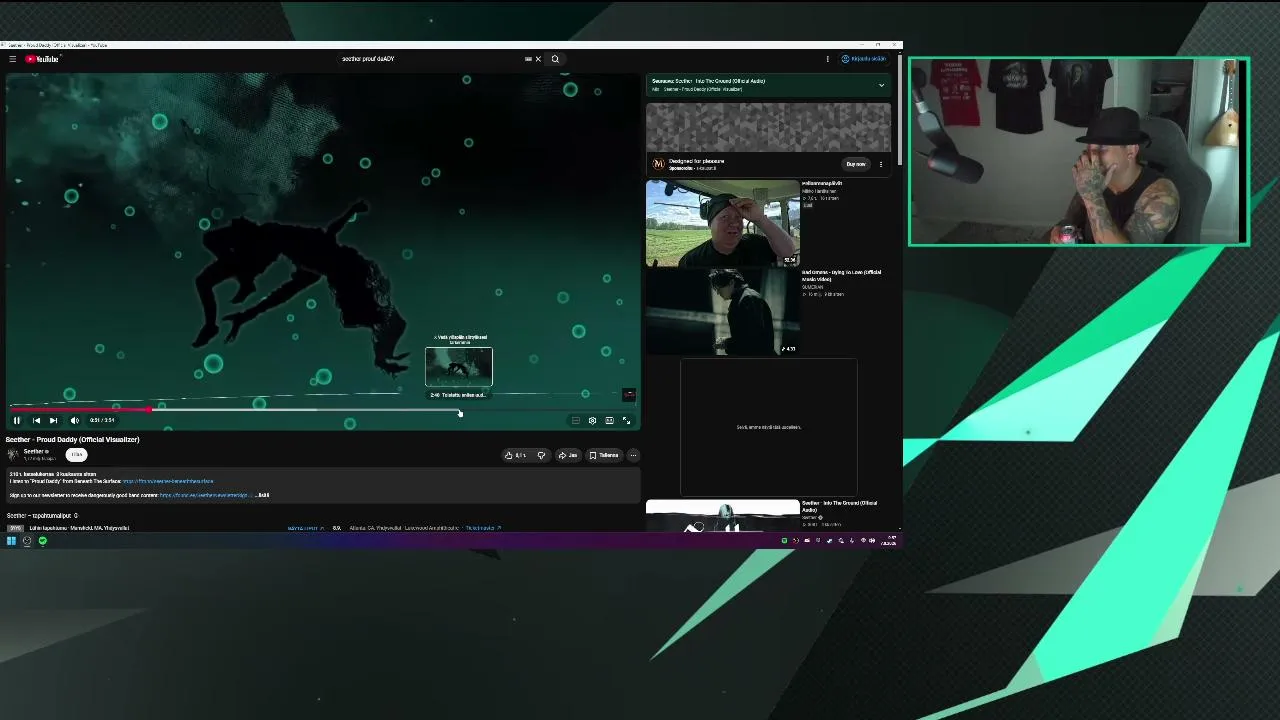
Task: Dislike the Proud Daddy video
Action: pyautogui.click(x=541, y=455)
